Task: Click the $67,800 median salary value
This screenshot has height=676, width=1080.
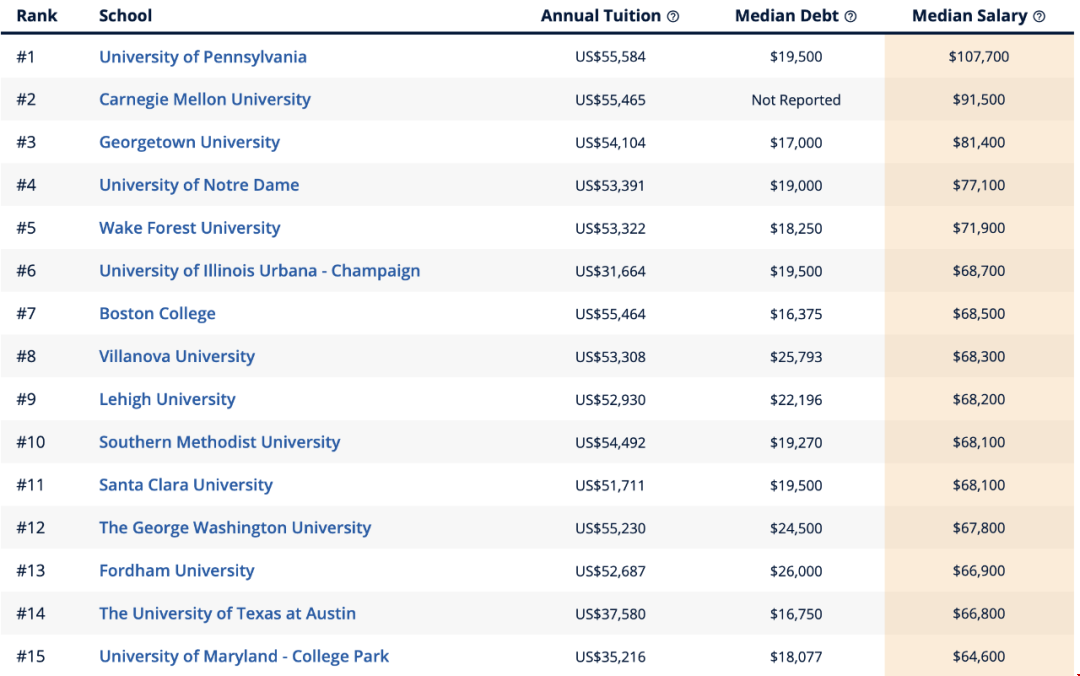Action: [x=979, y=528]
